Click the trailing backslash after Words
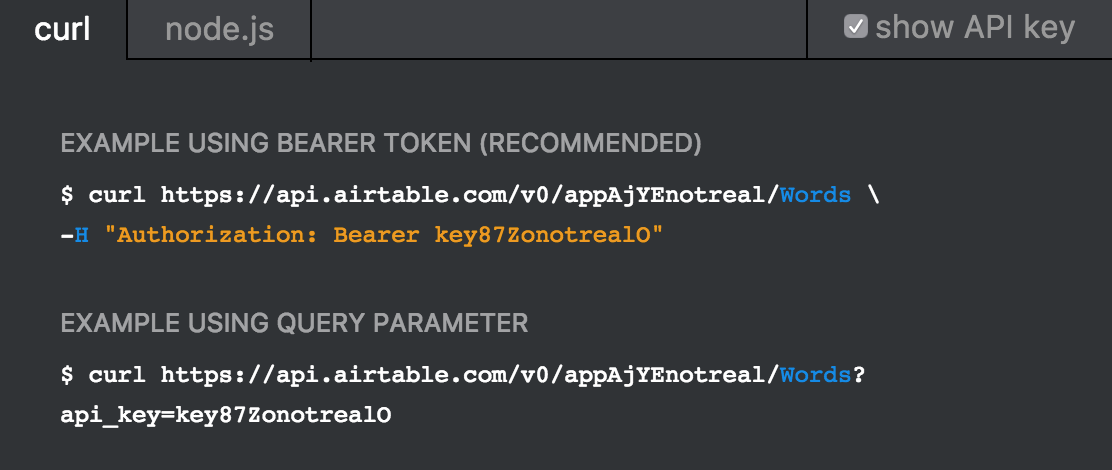 (x=873, y=195)
